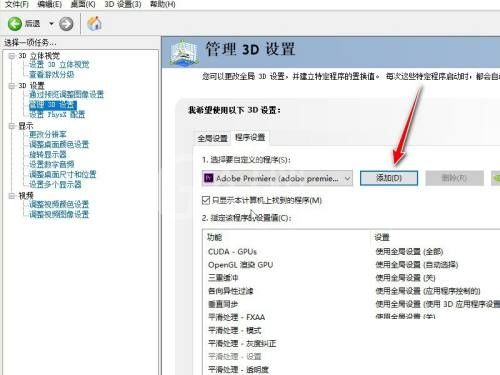
Task: Open 调整视频图像设置 item
Action: click(x=59, y=214)
